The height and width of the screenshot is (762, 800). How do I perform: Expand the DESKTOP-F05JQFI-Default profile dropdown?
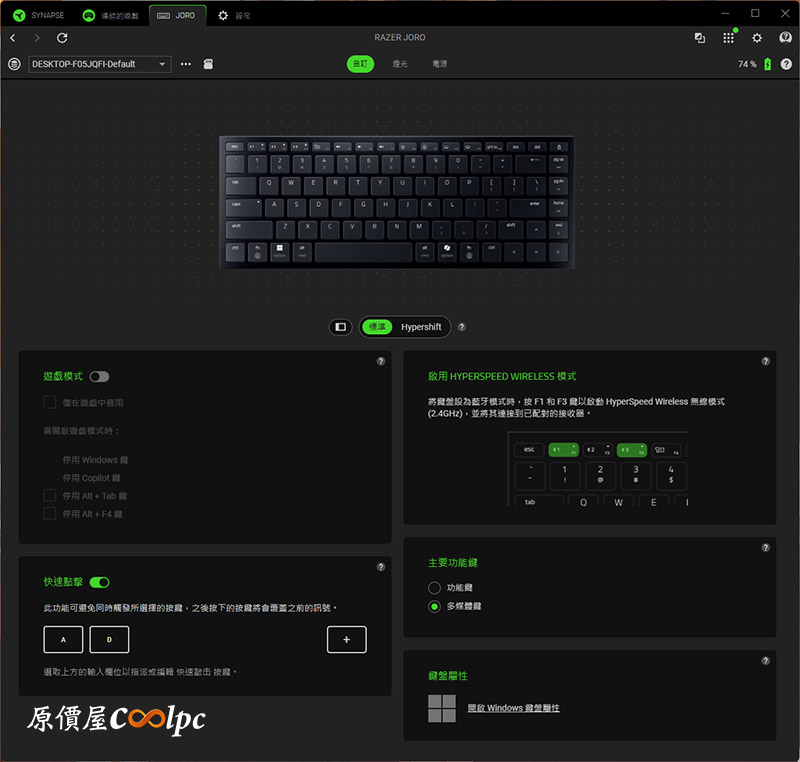pos(99,64)
